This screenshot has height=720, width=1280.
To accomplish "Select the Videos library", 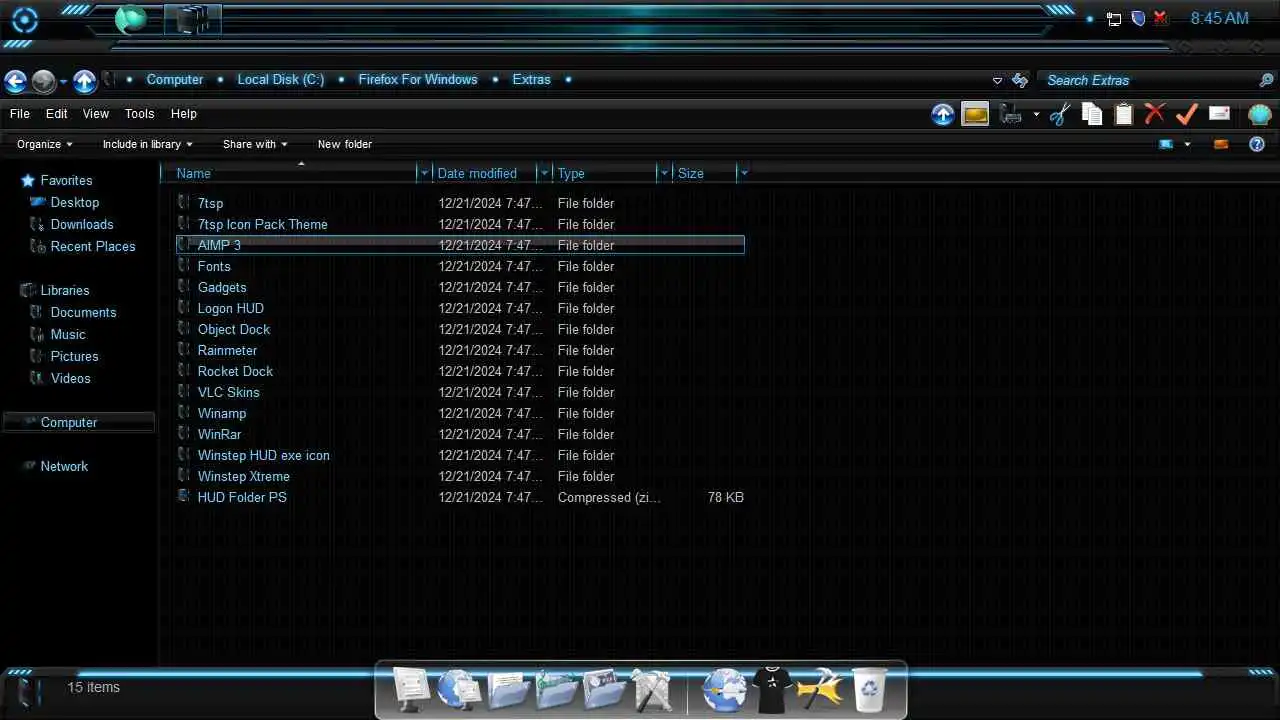I will click(71, 379).
